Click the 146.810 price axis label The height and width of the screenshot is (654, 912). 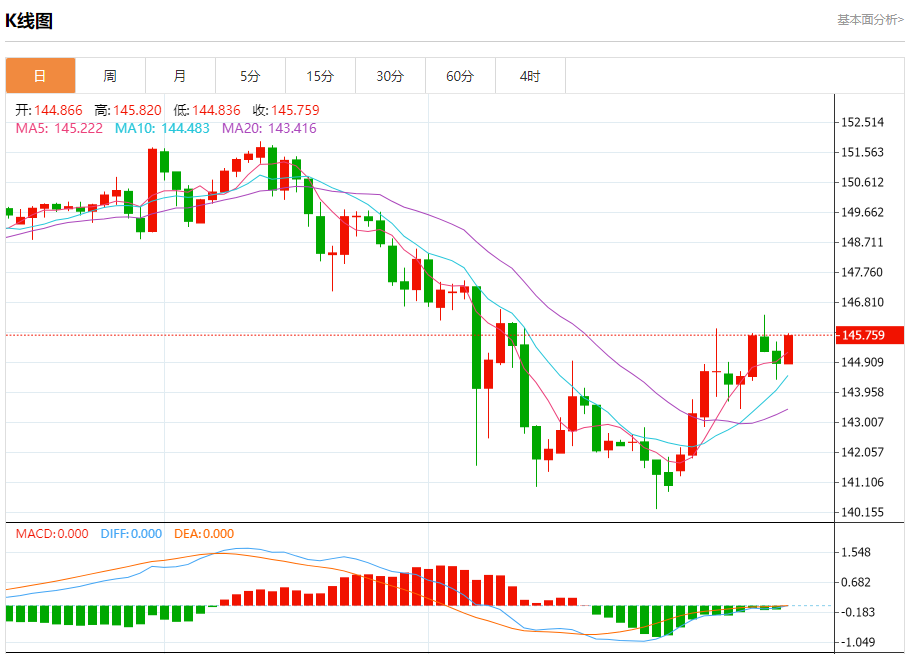pyautogui.click(x=863, y=302)
